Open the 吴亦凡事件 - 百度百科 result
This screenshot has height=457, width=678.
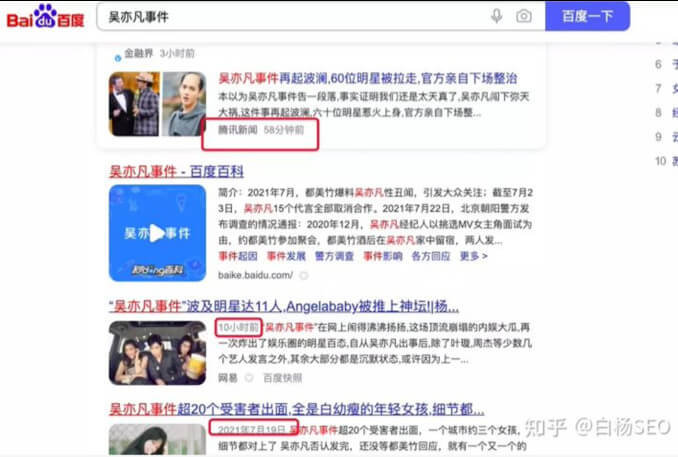[176, 172]
